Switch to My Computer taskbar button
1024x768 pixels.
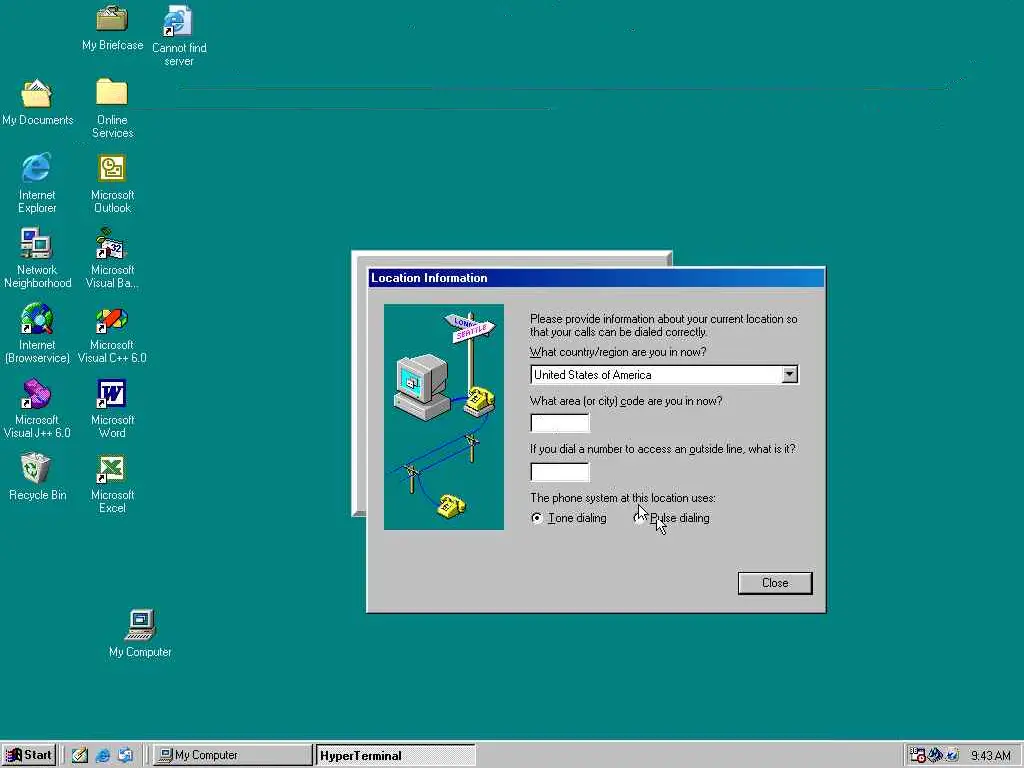pos(233,755)
